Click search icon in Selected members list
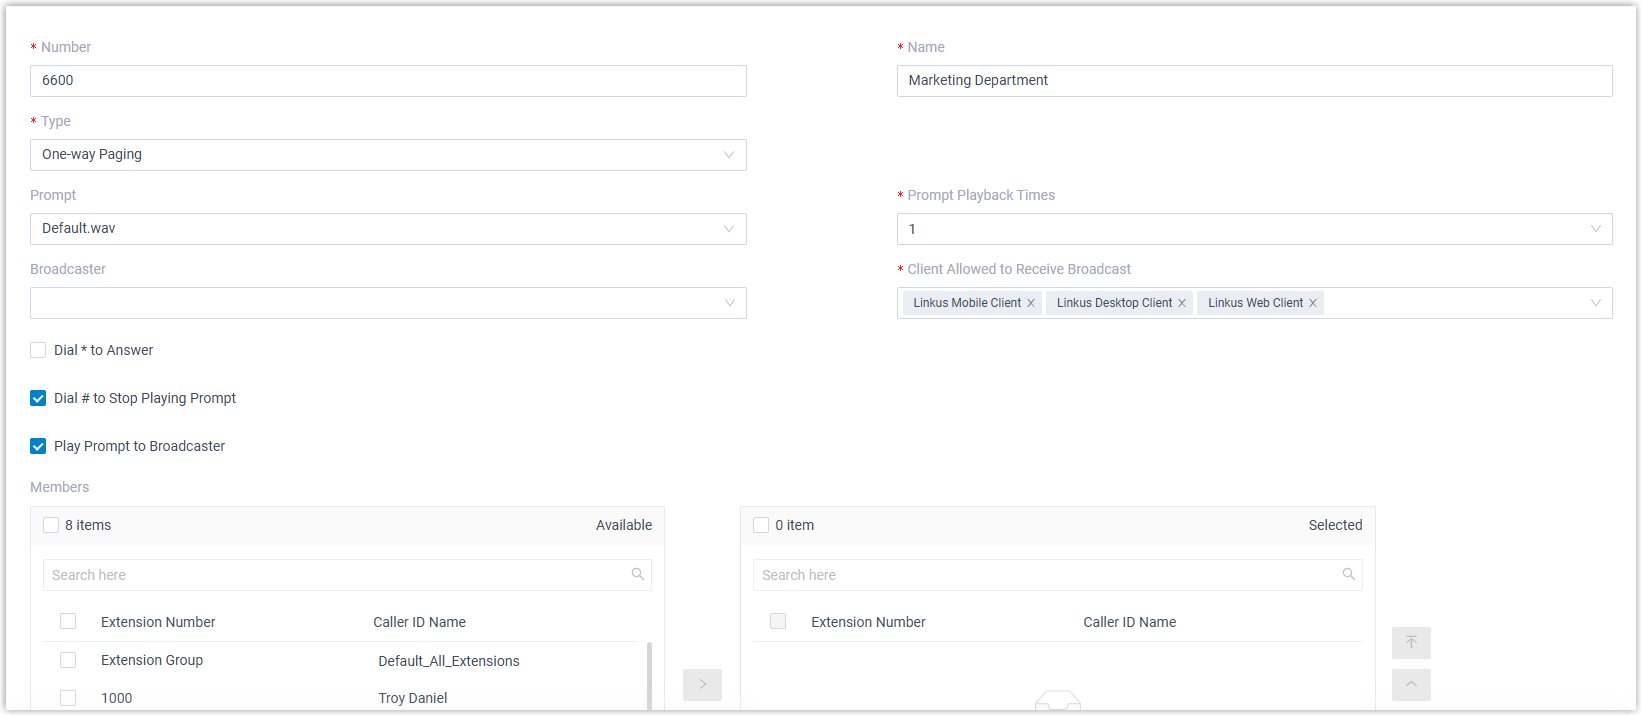The height and width of the screenshot is (716, 1642). click(x=1348, y=574)
